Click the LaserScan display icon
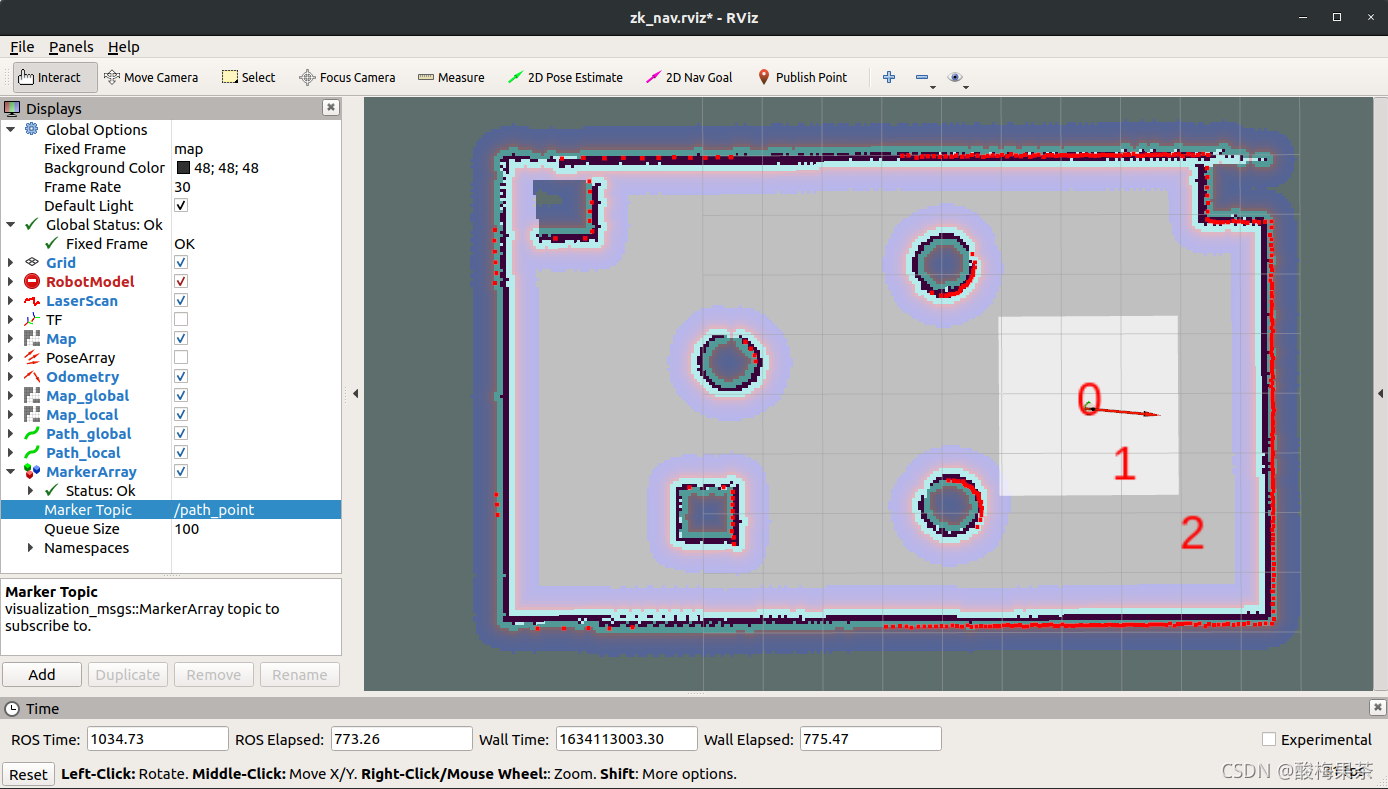 pyautogui.click(x=32, y=300)
